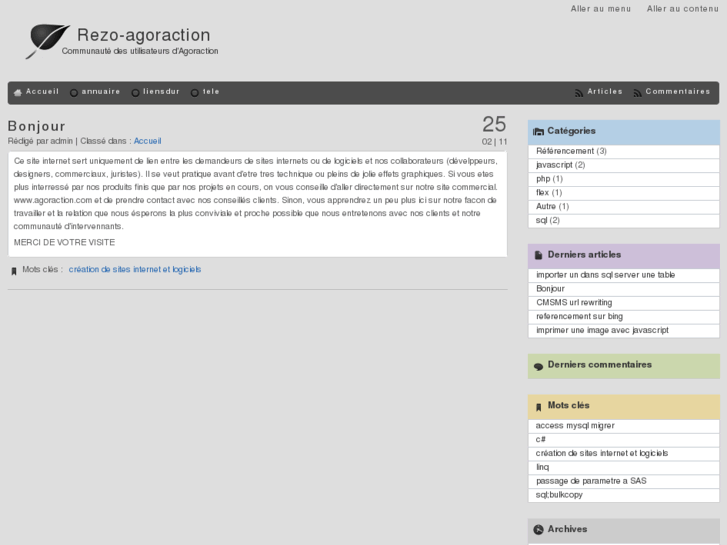Click the folder icon in Catégories header
The height and width of the screenshot is (545, 727).
click(538, 132)
